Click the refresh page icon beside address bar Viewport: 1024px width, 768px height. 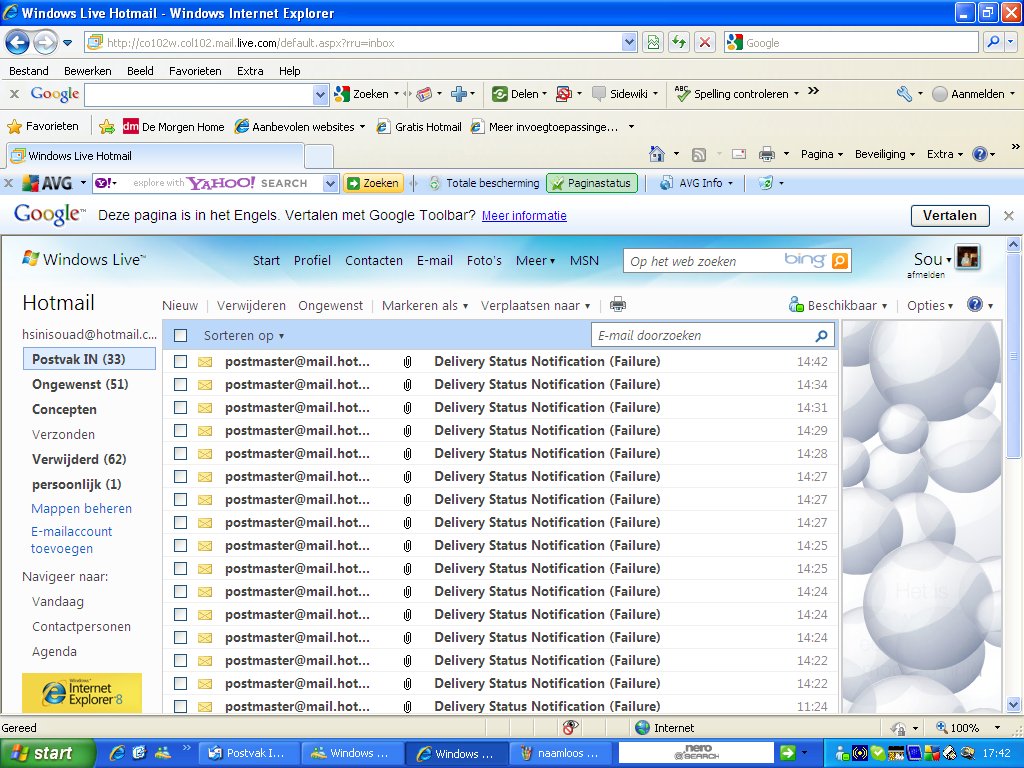tap(679, 42)
